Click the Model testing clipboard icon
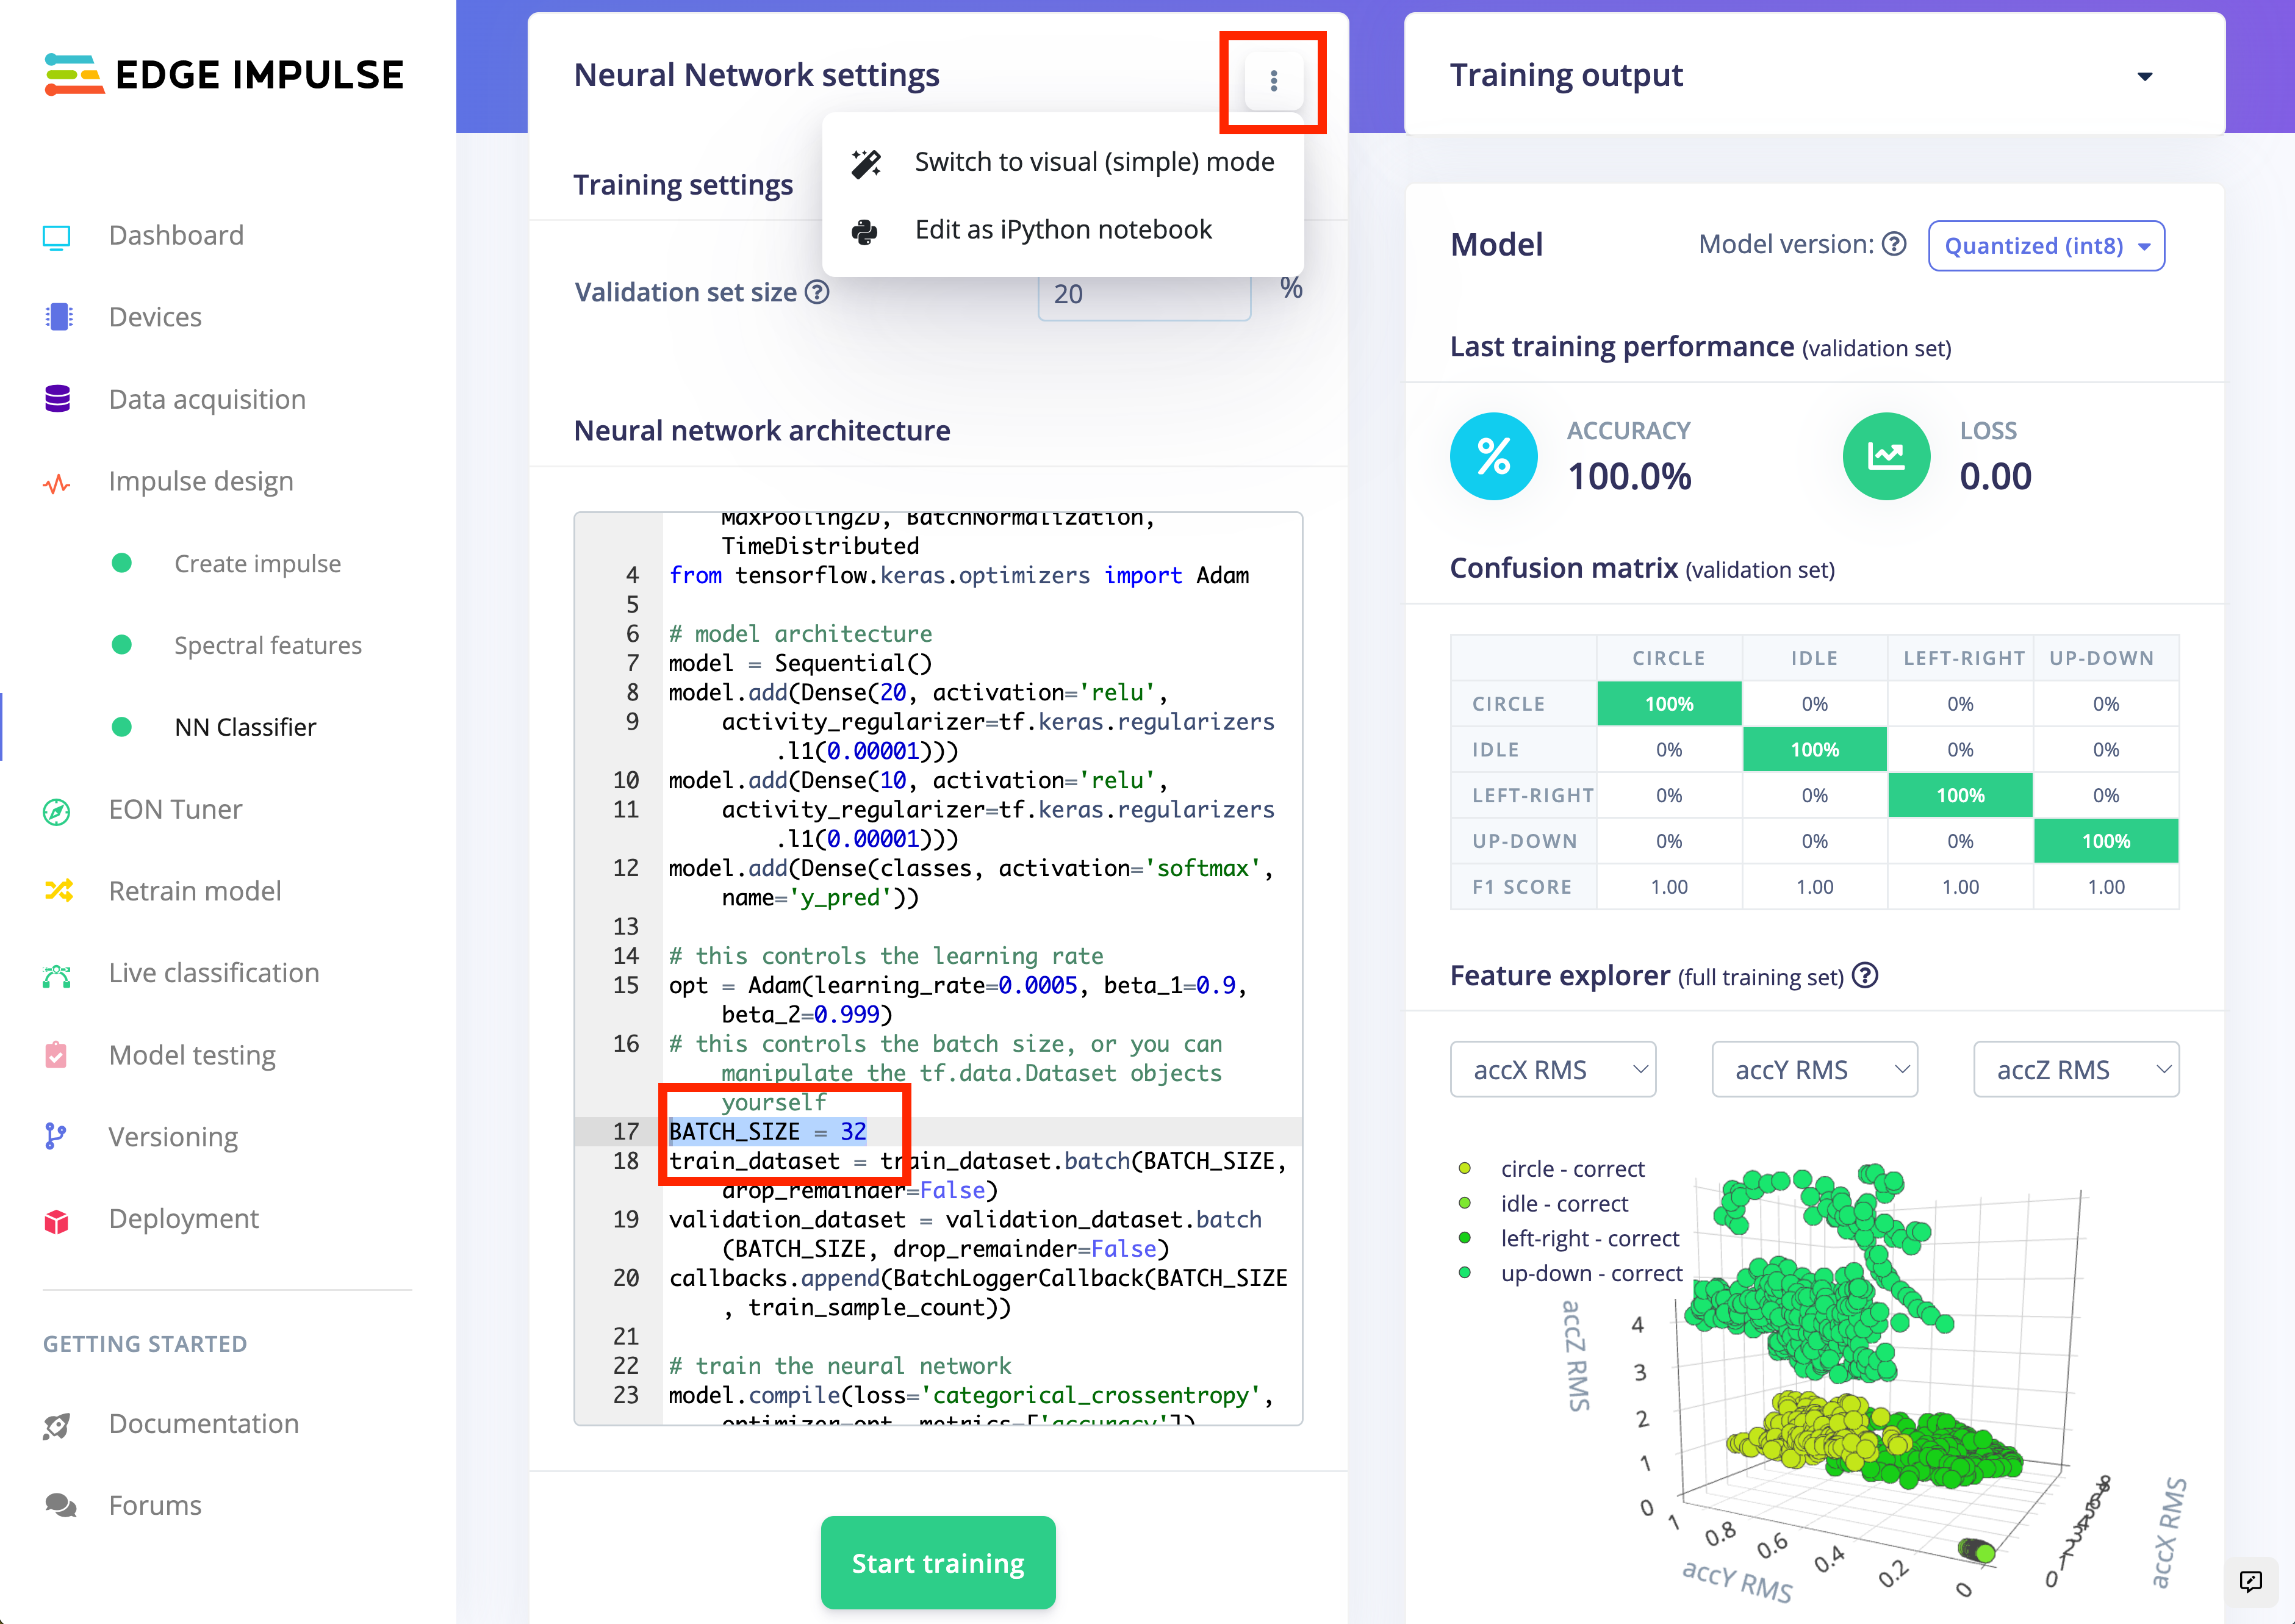Image resolution: width=2295 pixels, height=1624 pixels. tap(56, 1054)
